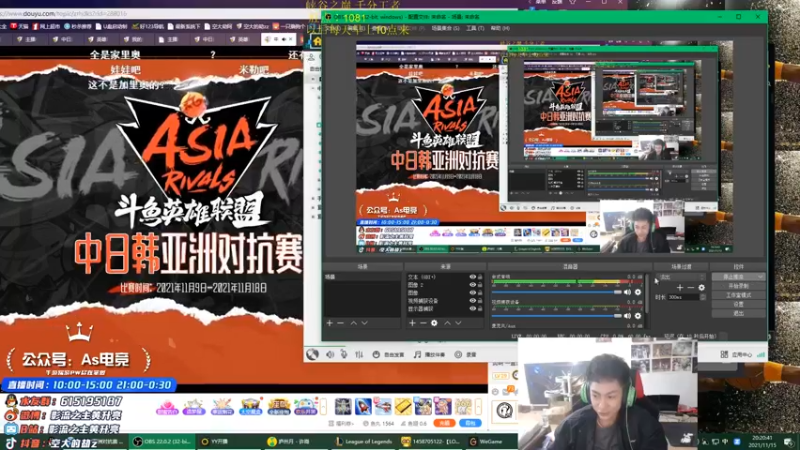Remove transition with the Scene Transitions minus icon
Viewport: 800px width, 450px height.
coord(690,288)
